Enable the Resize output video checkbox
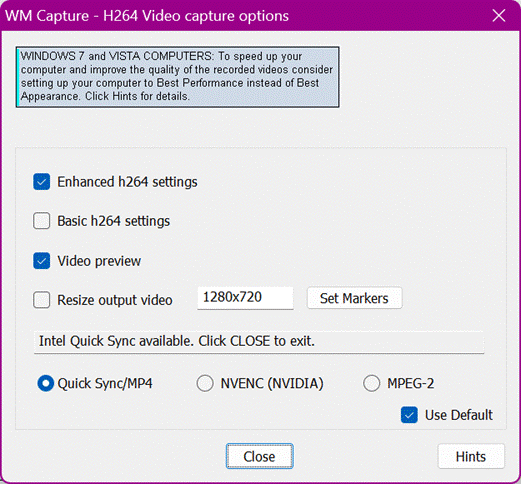The width and height of the screenshot is (521, 484). 42,300
